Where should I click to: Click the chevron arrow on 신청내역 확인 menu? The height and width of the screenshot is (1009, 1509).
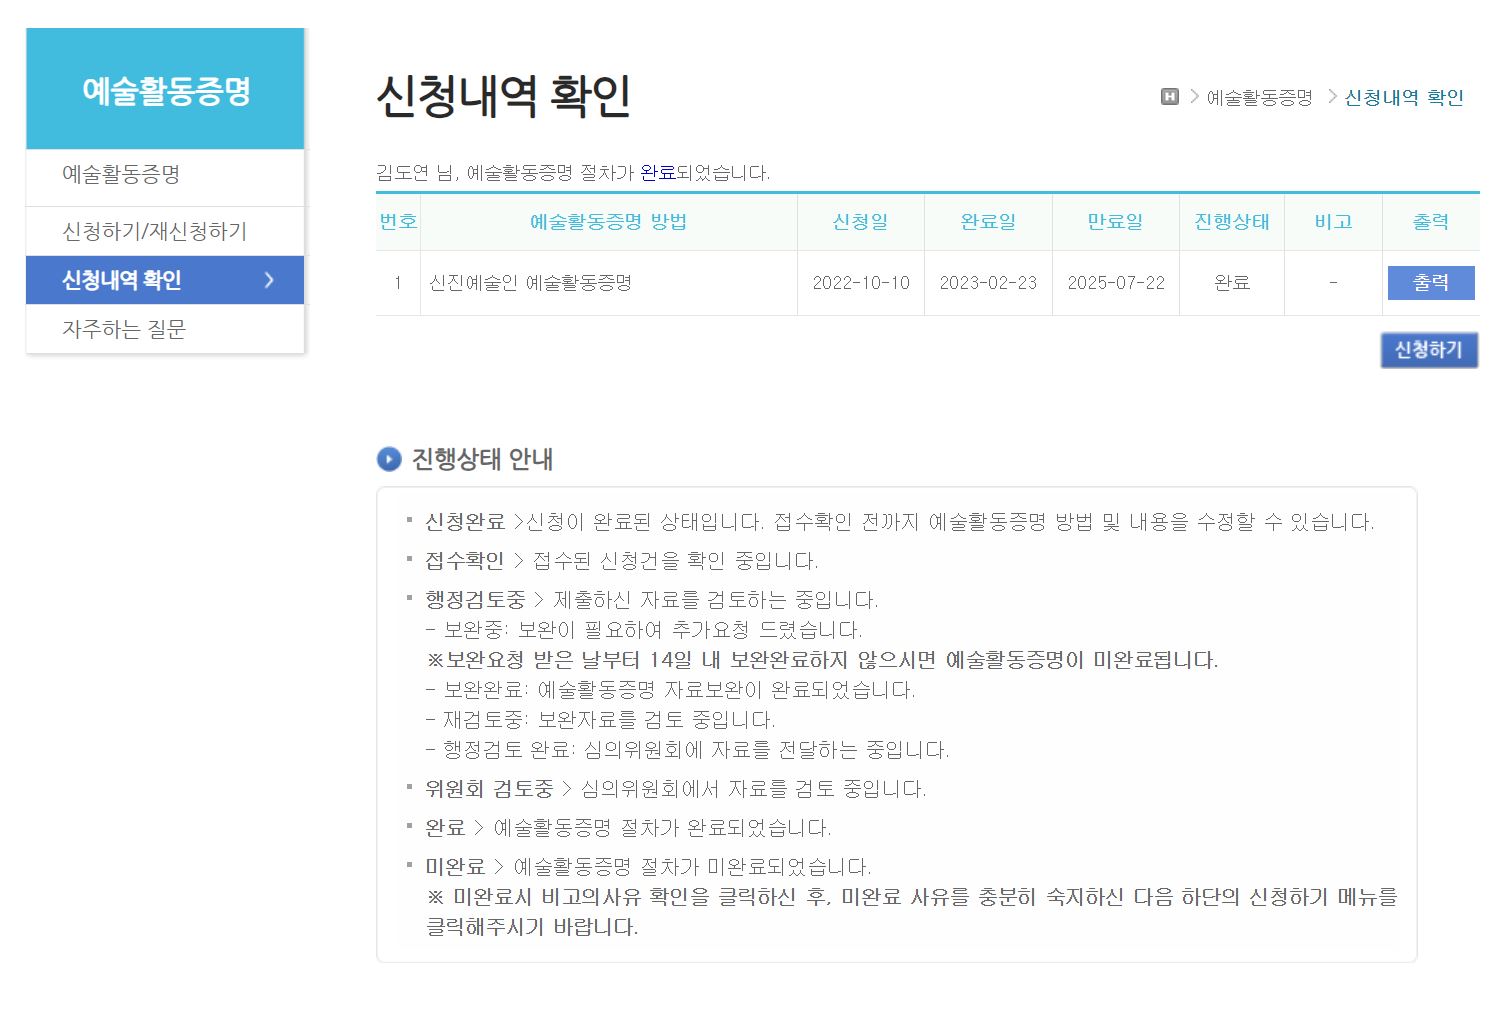click(x=268, y=280)
